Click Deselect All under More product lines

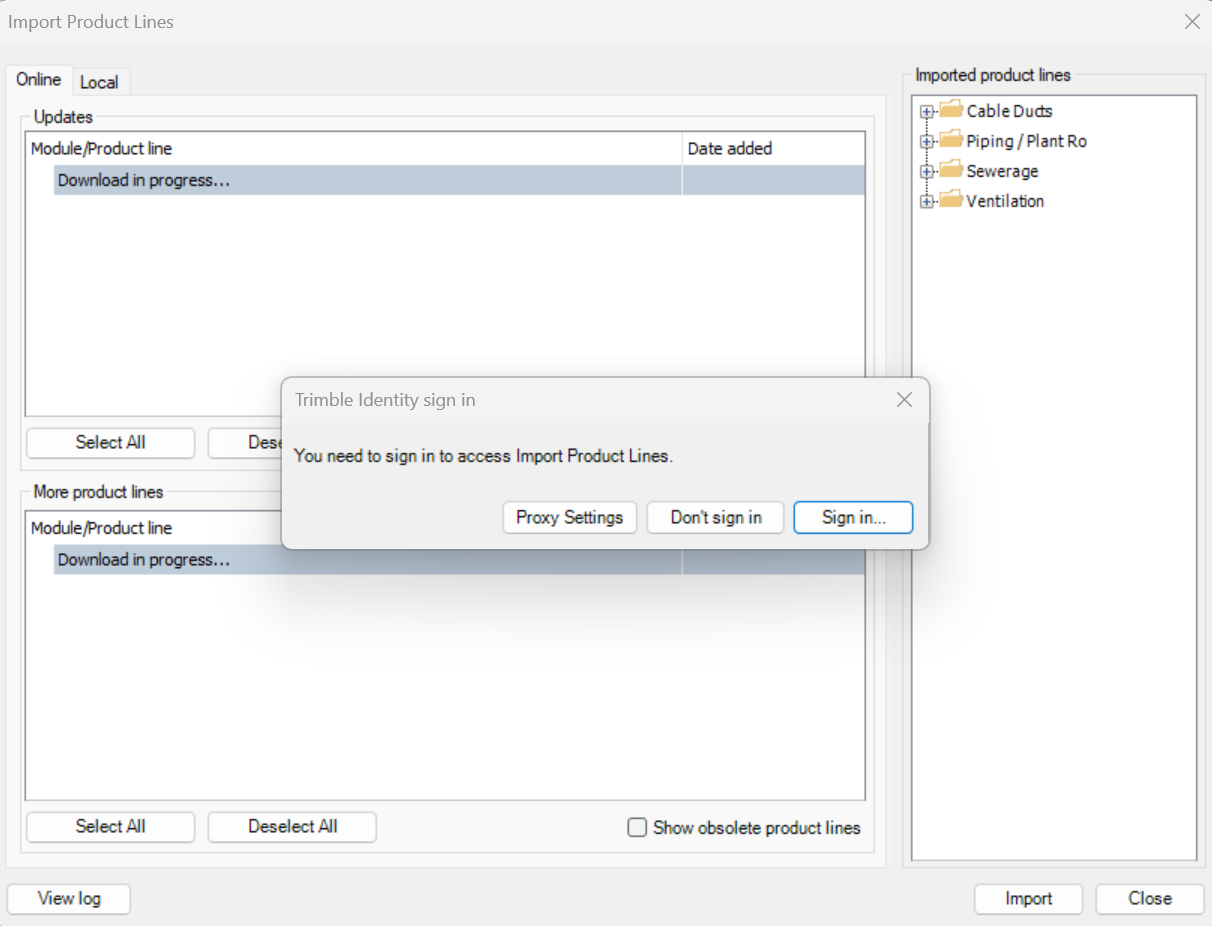click(x=291, y=827)
